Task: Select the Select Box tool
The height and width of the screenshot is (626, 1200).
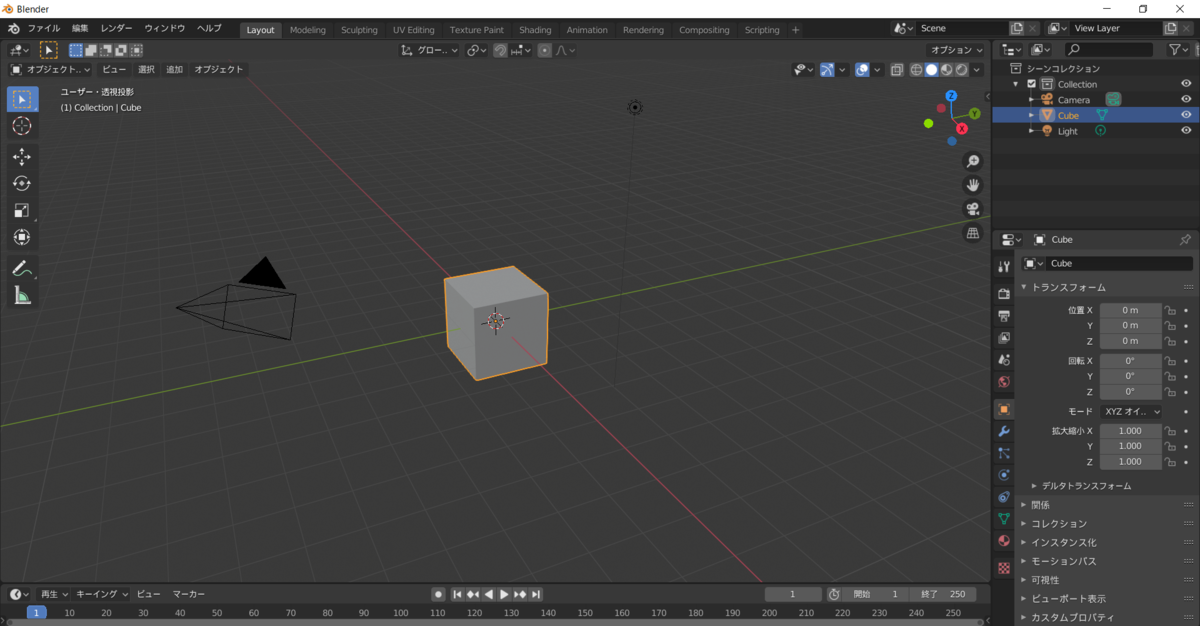Action: [x=22, y=99]
